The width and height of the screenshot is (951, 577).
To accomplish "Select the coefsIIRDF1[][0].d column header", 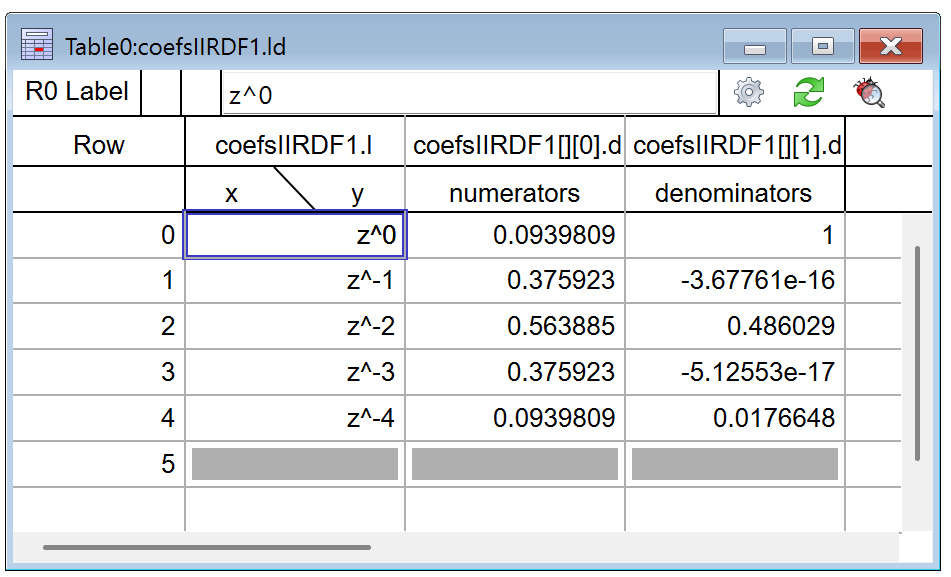I will [x=515, y=145].
